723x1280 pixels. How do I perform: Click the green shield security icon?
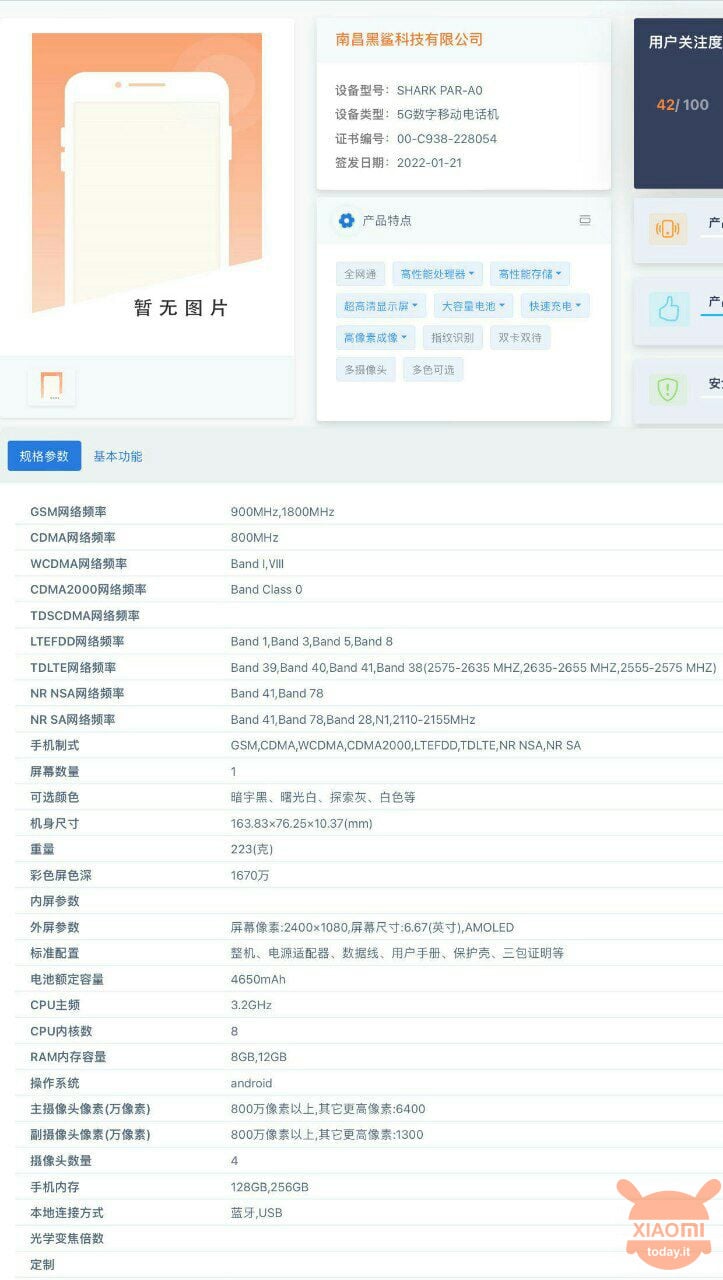668,389
